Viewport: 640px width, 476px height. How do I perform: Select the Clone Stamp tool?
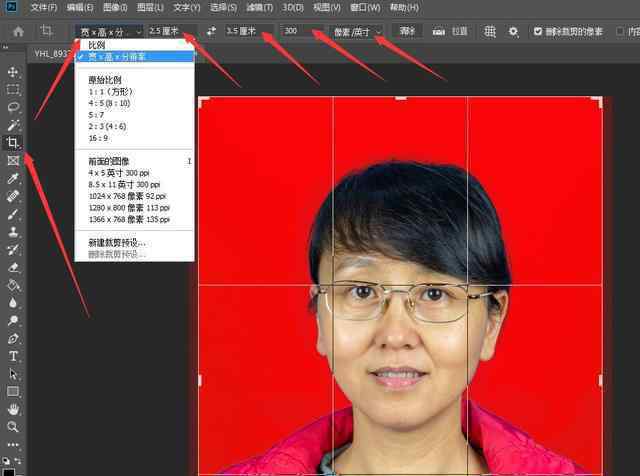point(13,231)
